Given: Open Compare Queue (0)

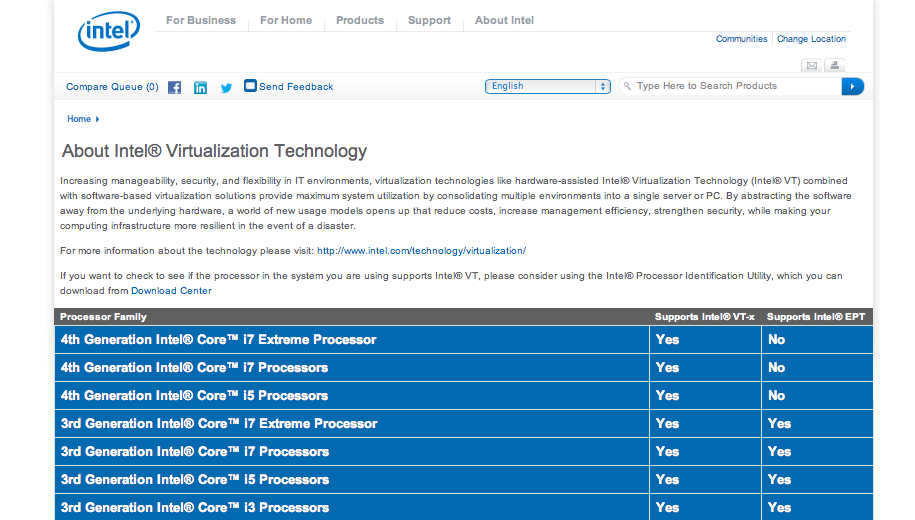Looking at the screenshot, I should pos(112,86).
